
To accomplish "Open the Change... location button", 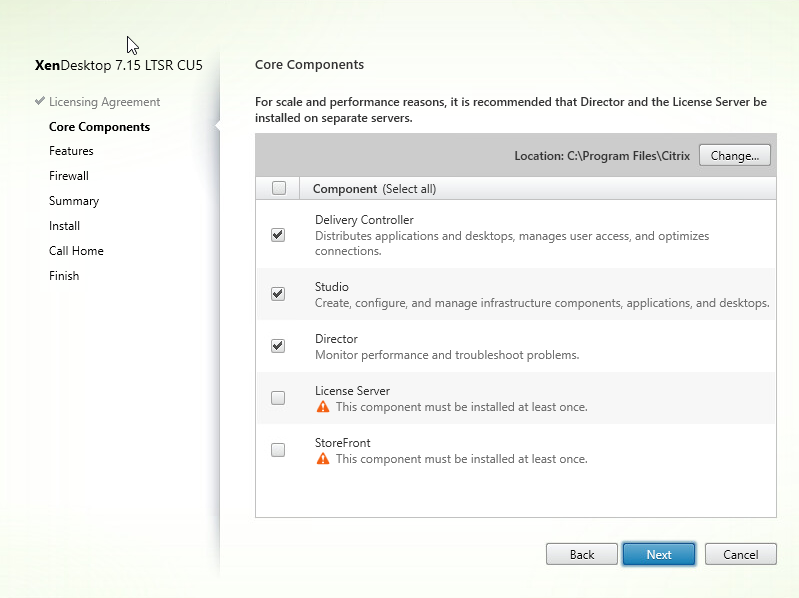I will pyautogui.click(x=734, y=155).
